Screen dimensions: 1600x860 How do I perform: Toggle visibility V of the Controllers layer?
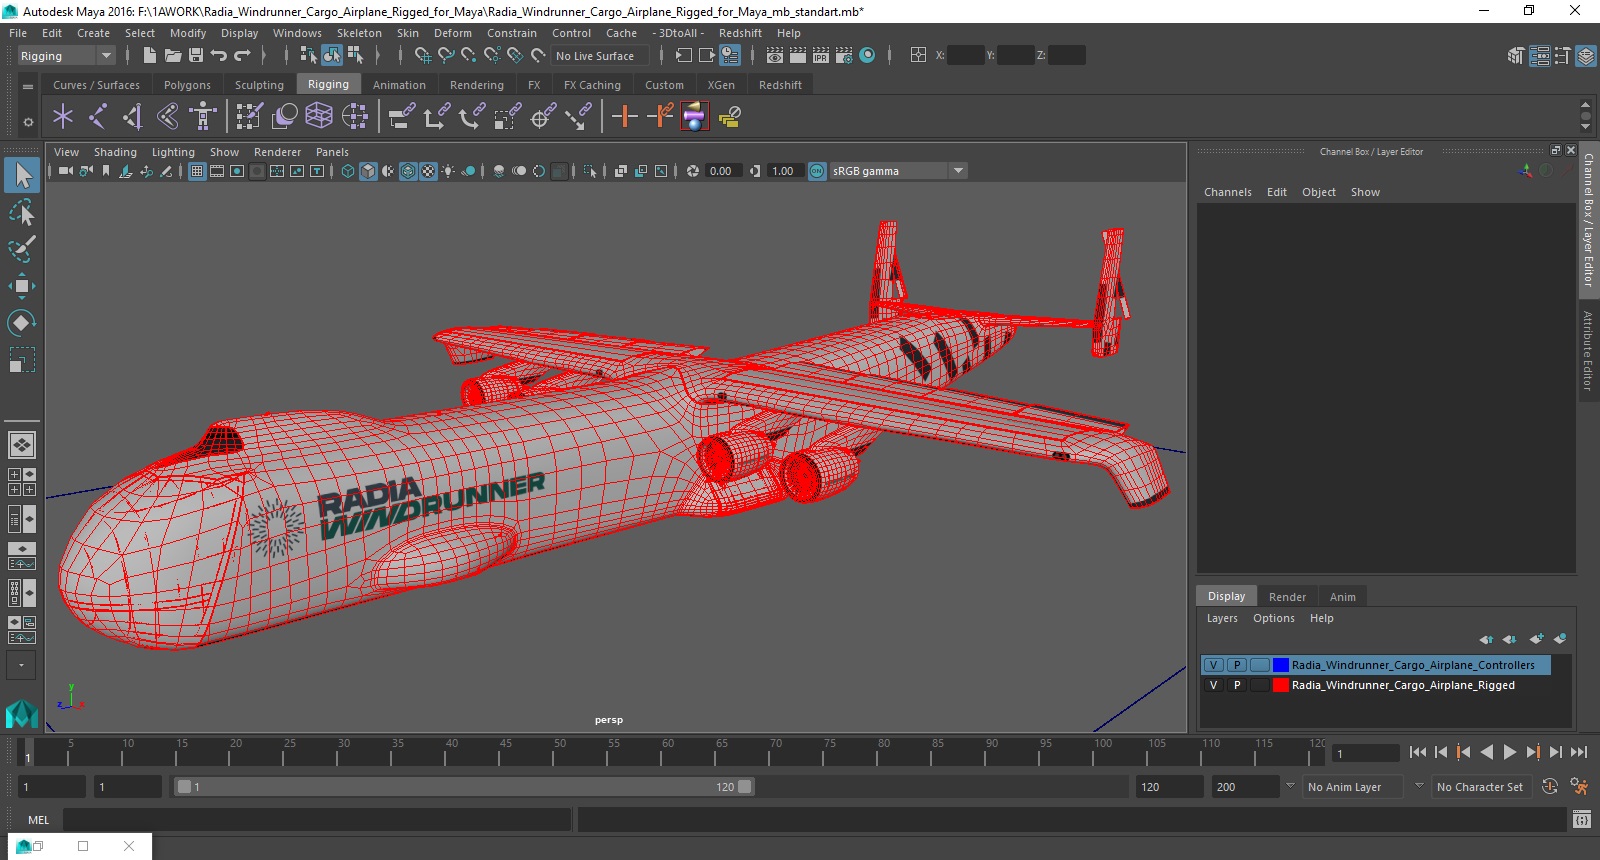1213,665
